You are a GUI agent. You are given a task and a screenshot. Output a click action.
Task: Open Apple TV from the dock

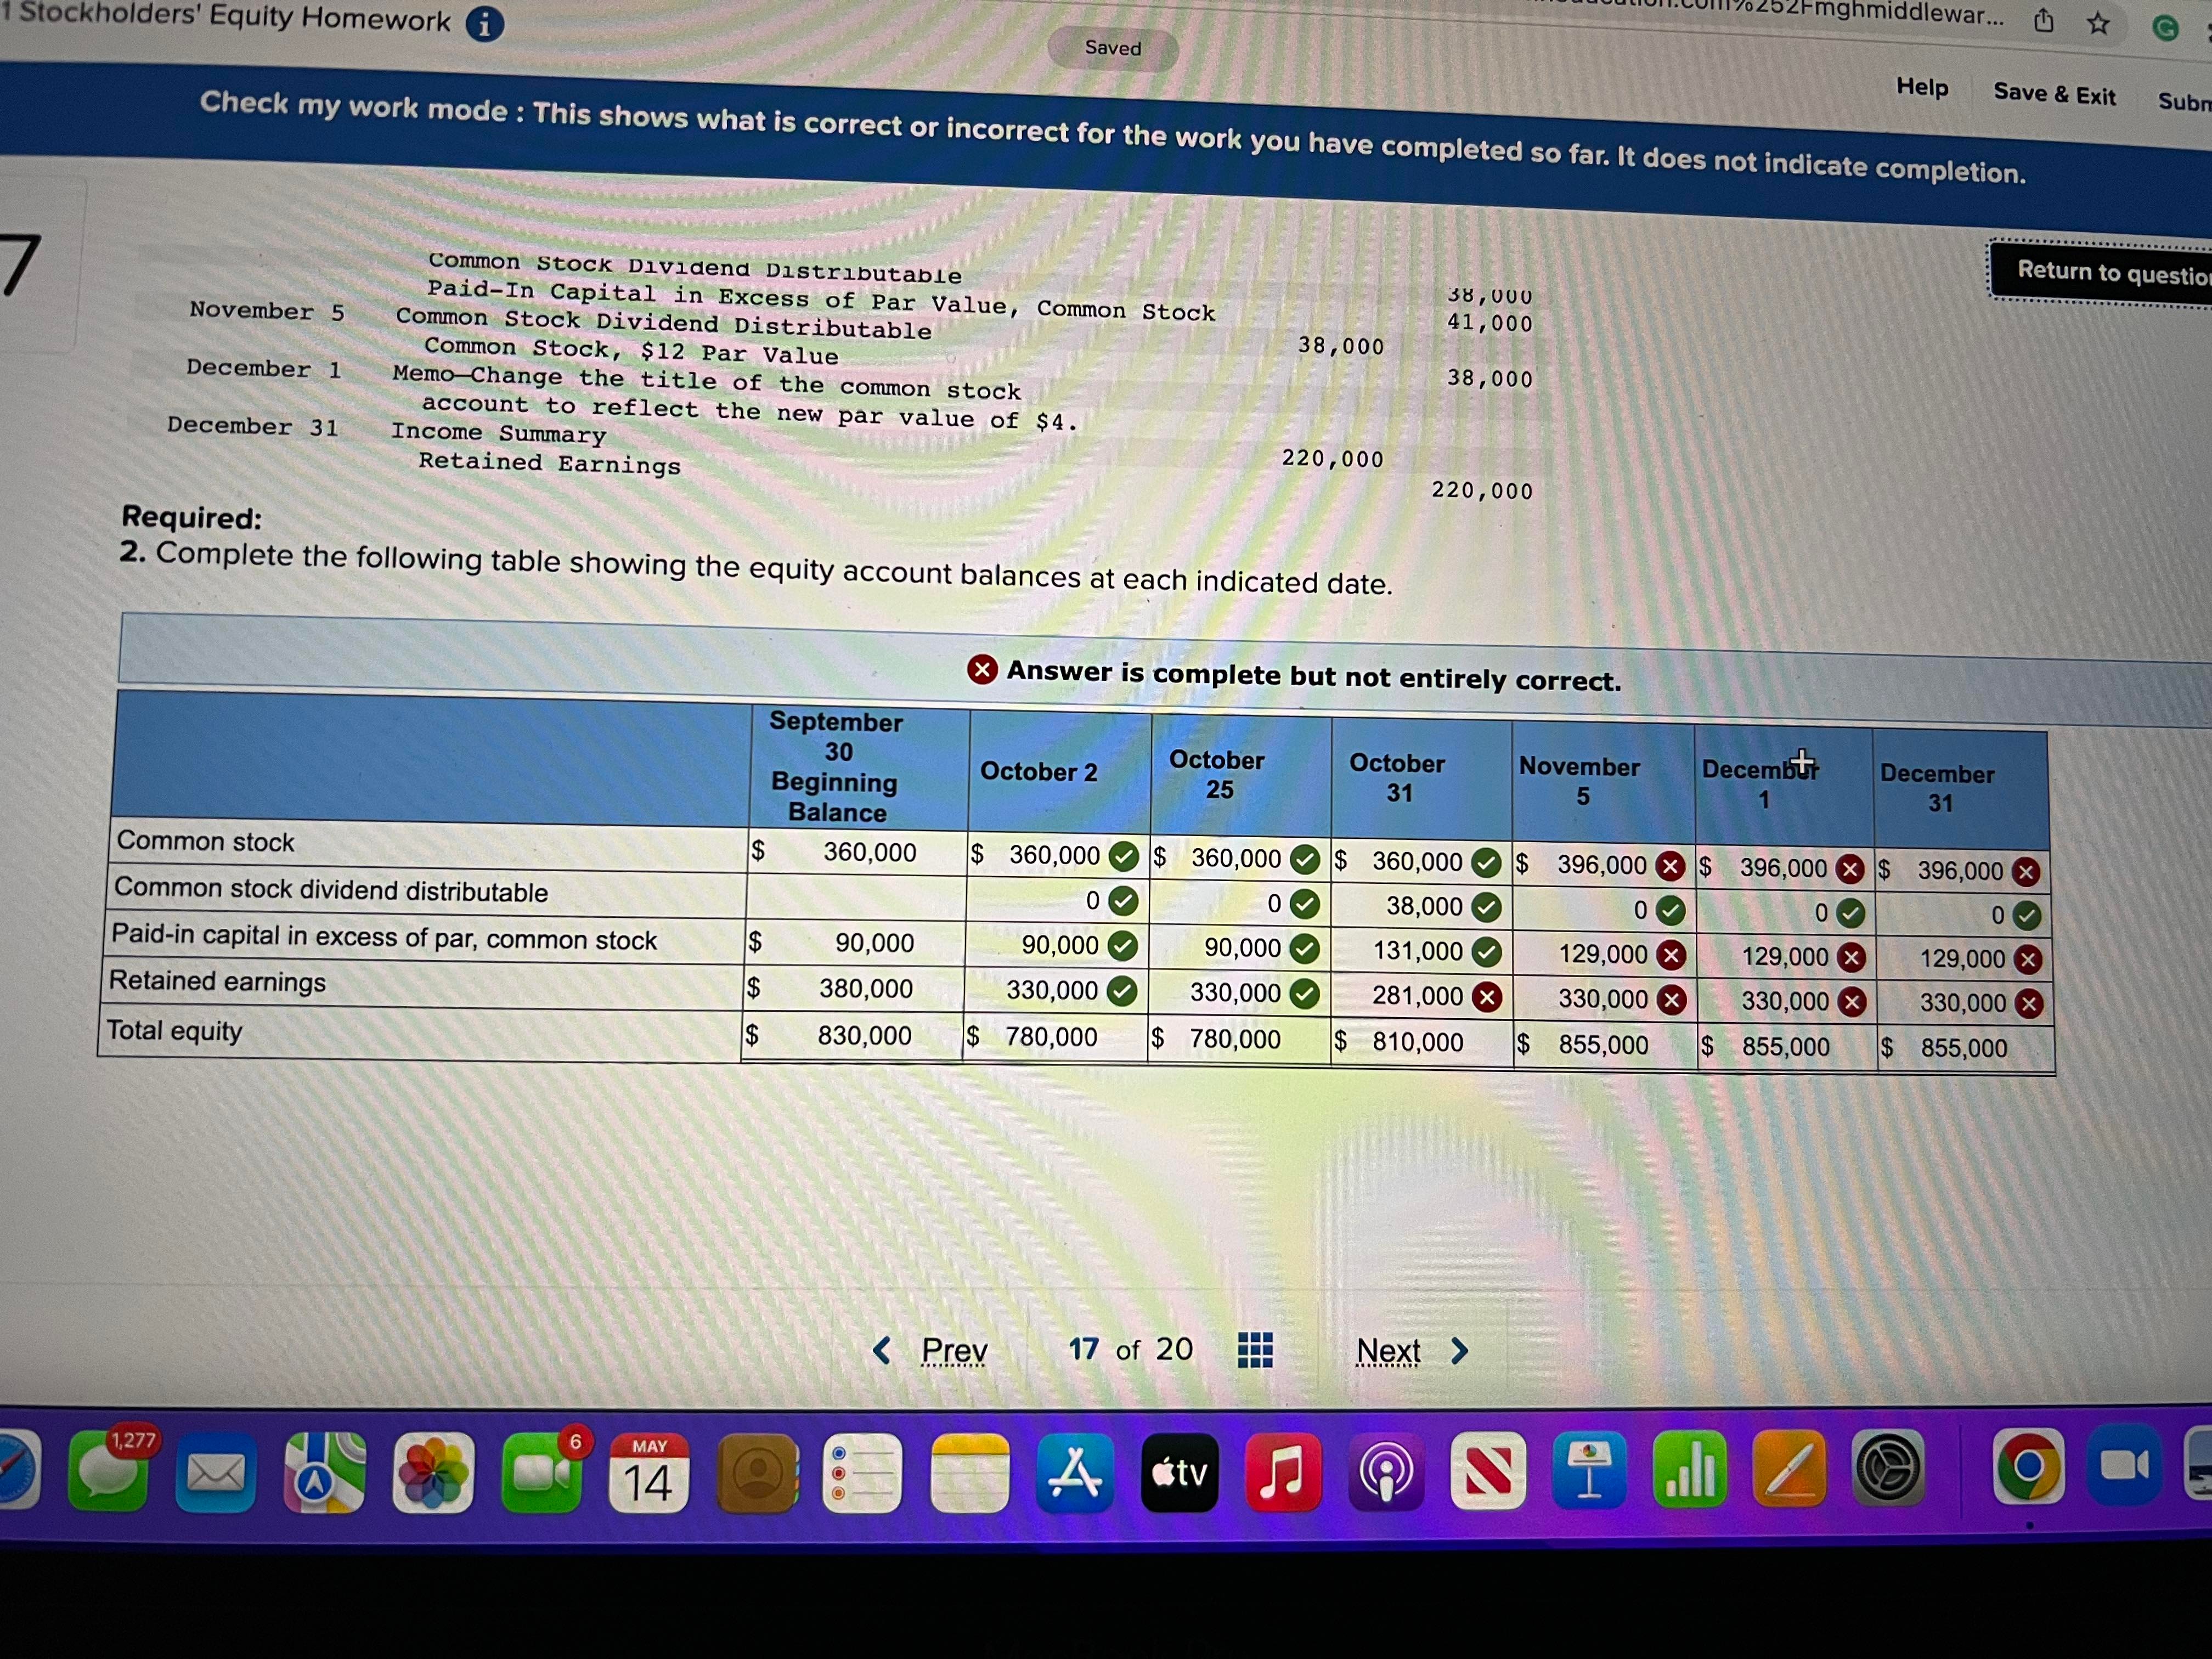pos(1180,1472)
